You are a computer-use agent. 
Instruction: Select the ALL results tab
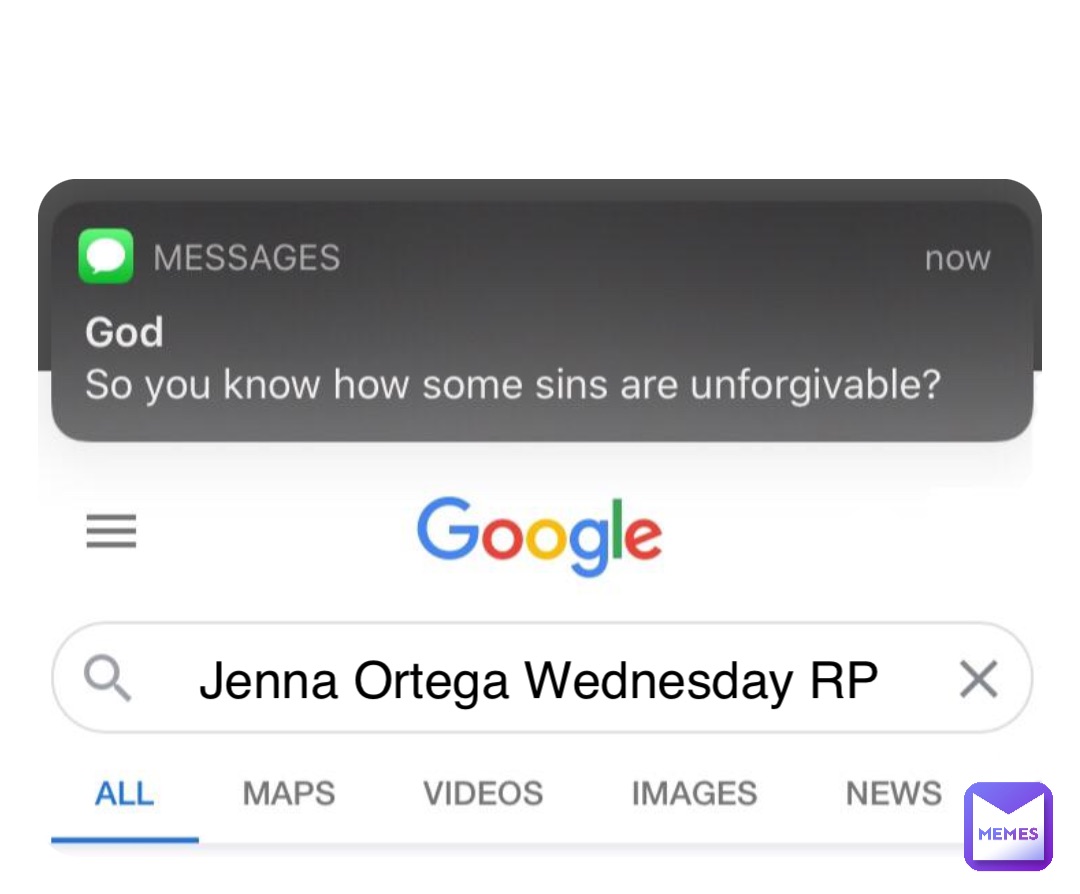pos(124,794)
